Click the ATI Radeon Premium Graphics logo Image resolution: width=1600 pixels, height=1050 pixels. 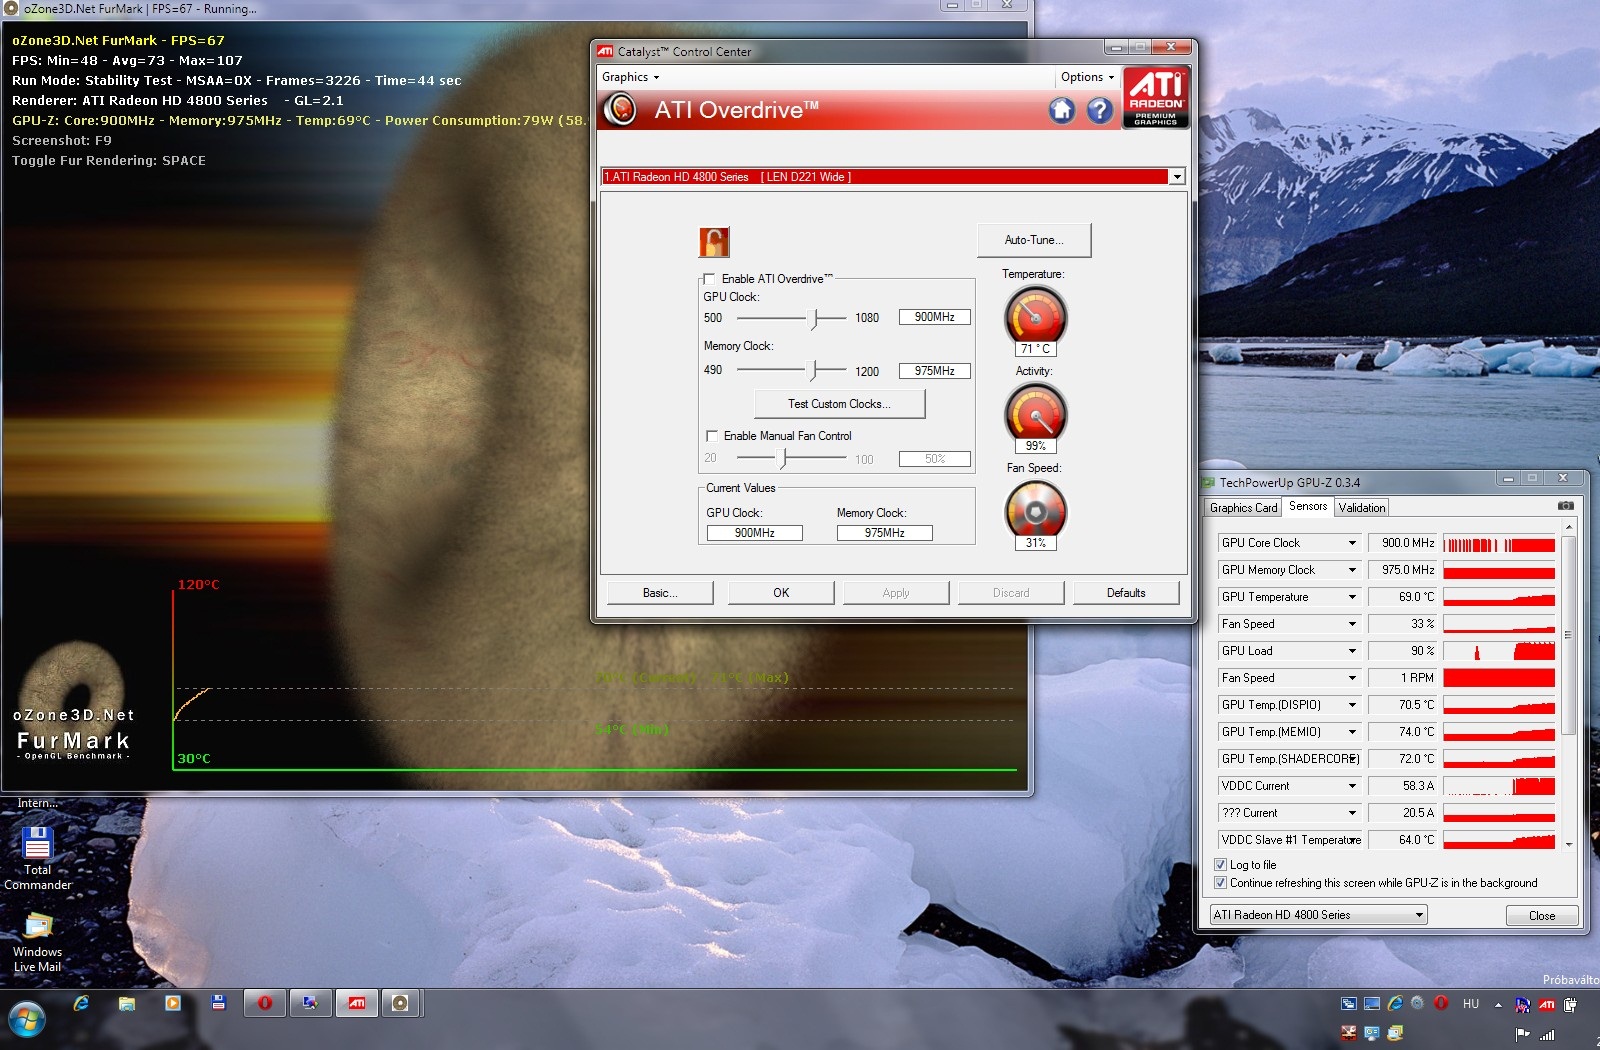(x=1156, y=98)
